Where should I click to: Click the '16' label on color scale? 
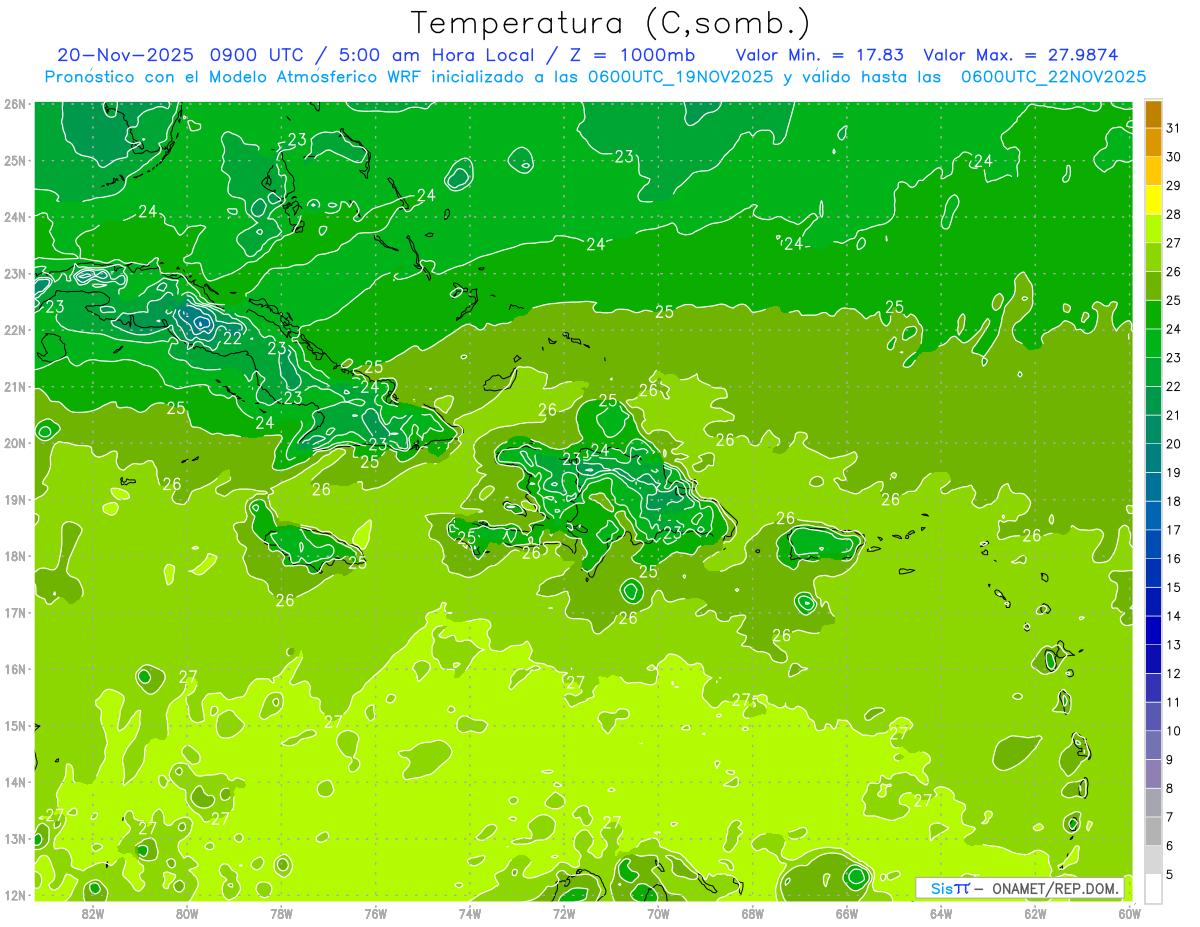1173,559
